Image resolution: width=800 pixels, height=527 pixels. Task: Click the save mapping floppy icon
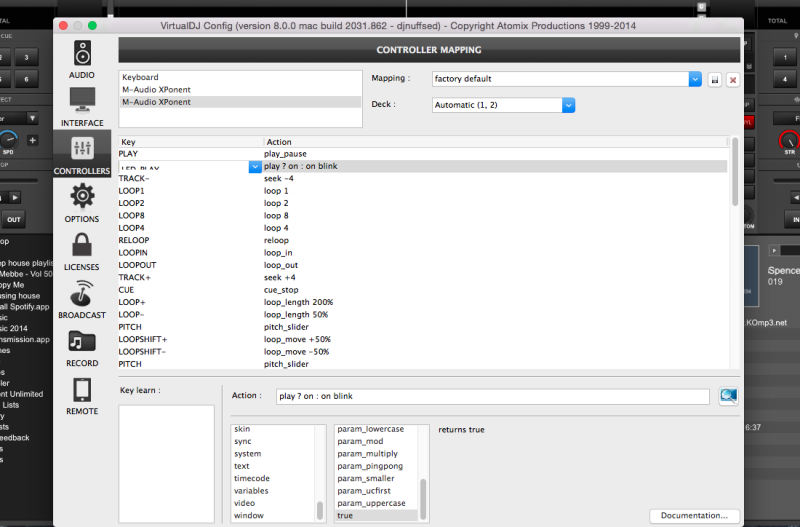point(714,80)
